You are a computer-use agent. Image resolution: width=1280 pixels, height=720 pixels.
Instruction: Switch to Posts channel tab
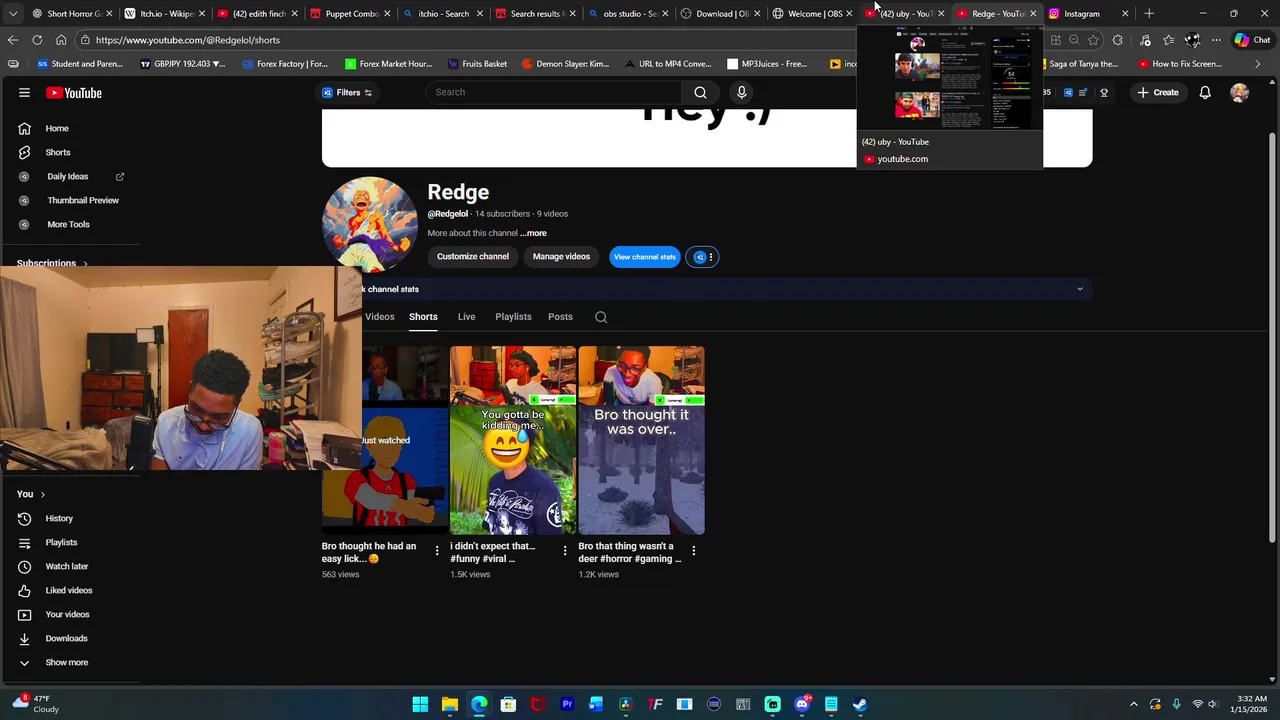click(x=560, y=316)
